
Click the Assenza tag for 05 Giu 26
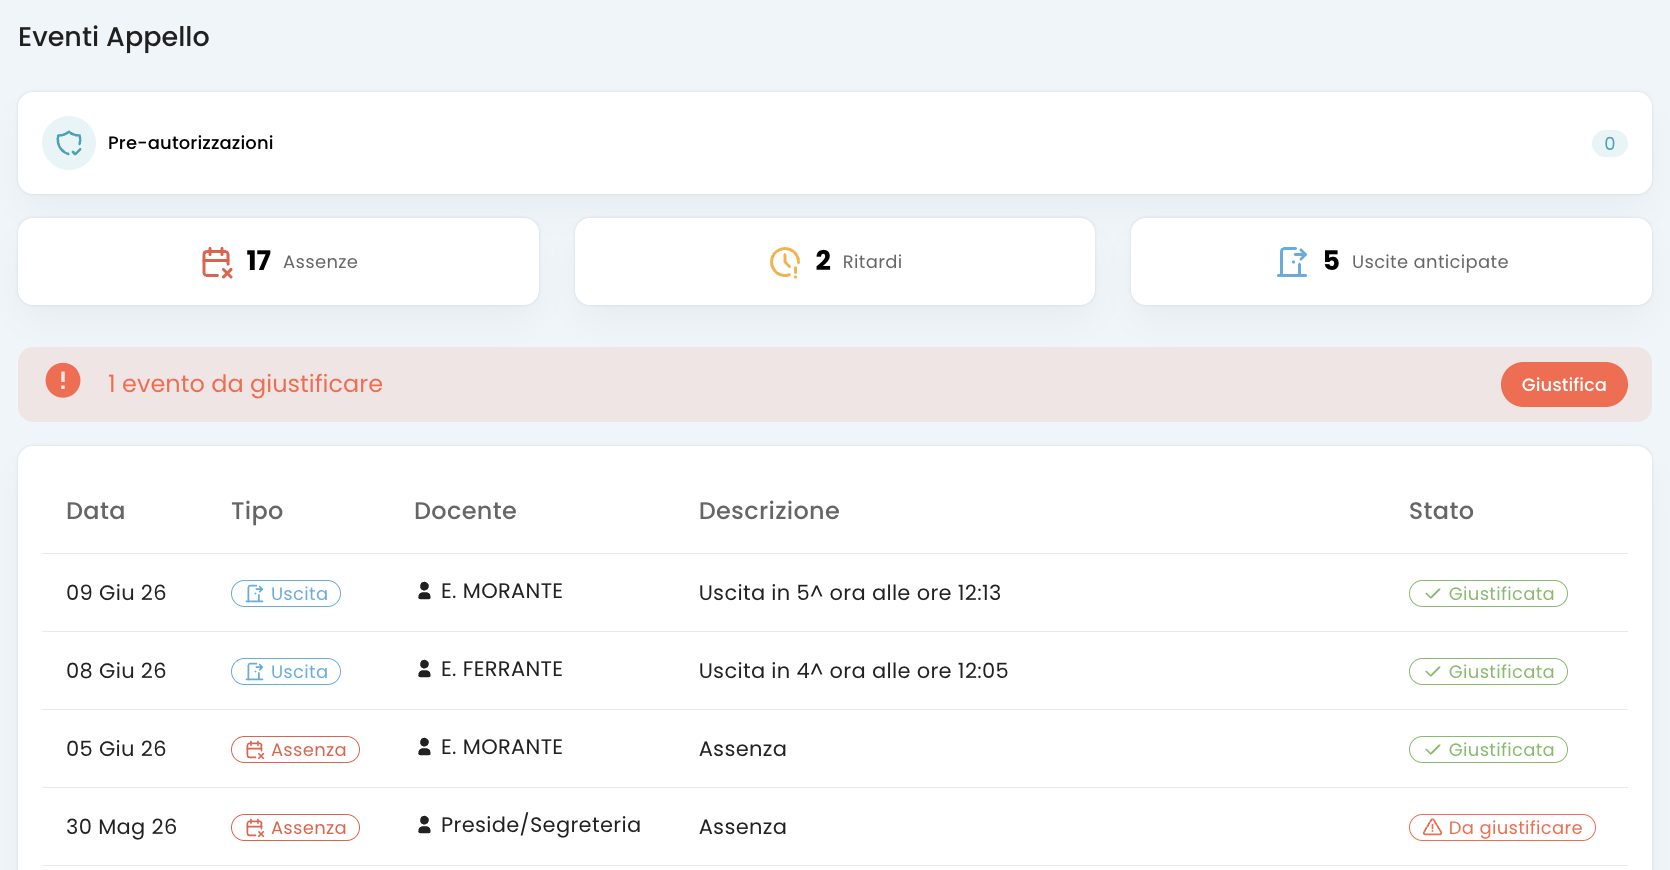295,750
